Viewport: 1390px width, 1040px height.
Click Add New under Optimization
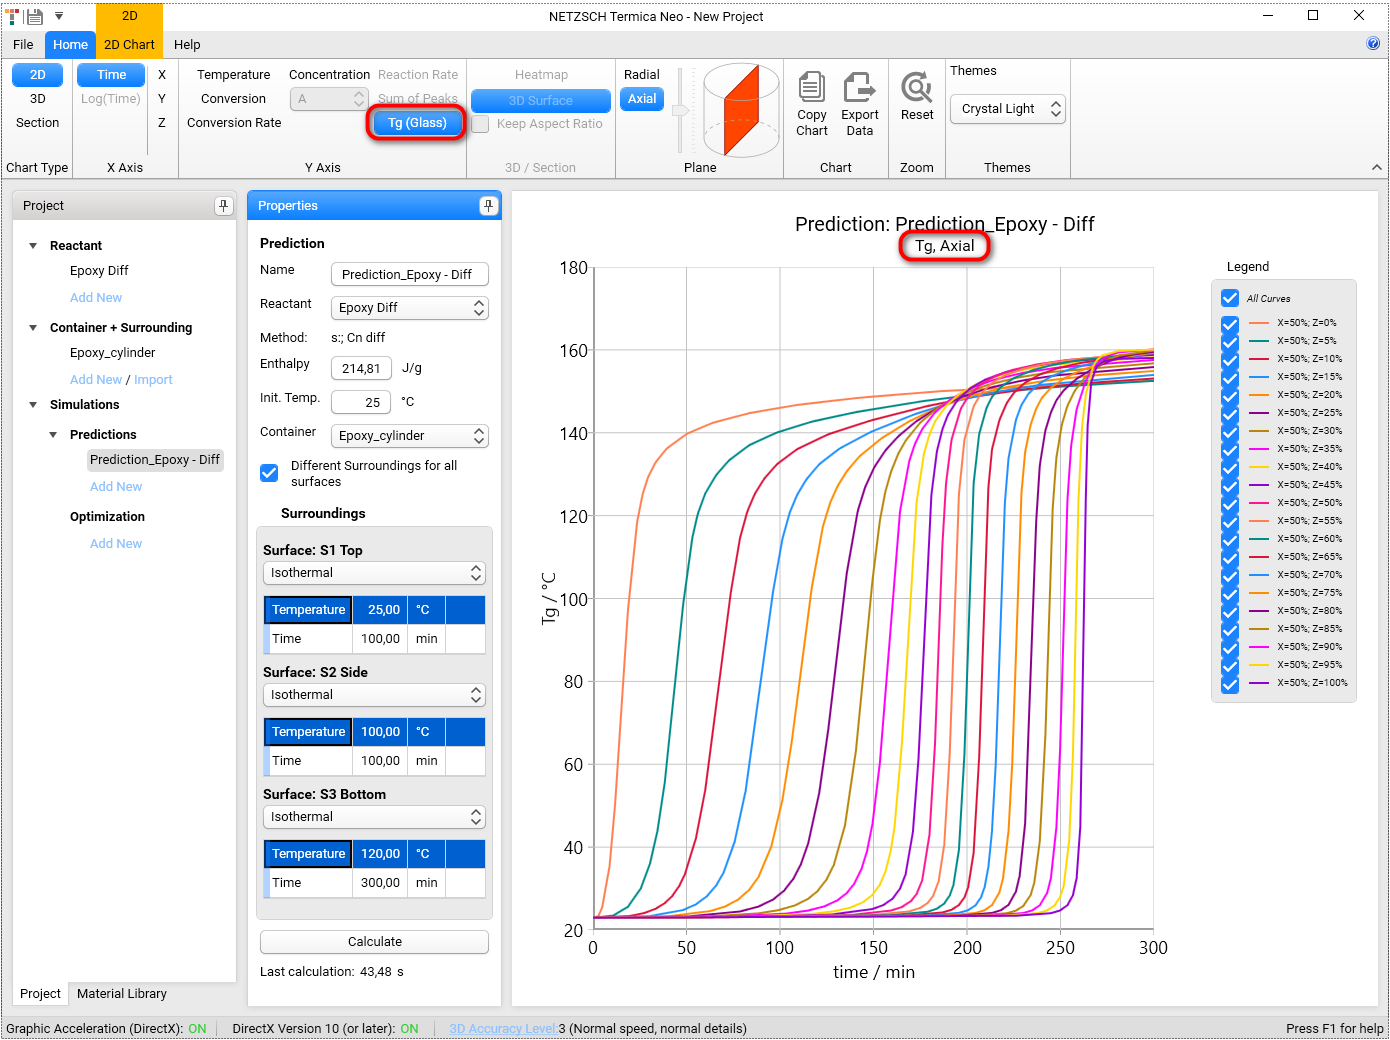116,544
